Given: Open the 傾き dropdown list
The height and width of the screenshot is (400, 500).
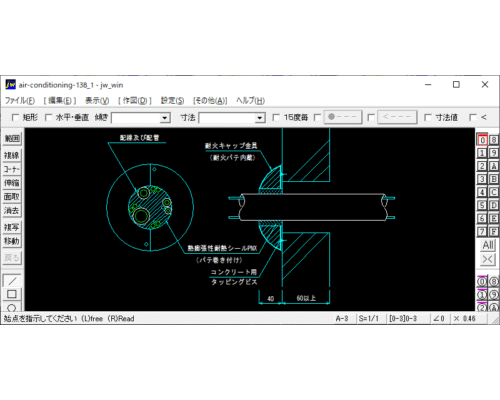Looking at the screenshot, I should point(164,118).
